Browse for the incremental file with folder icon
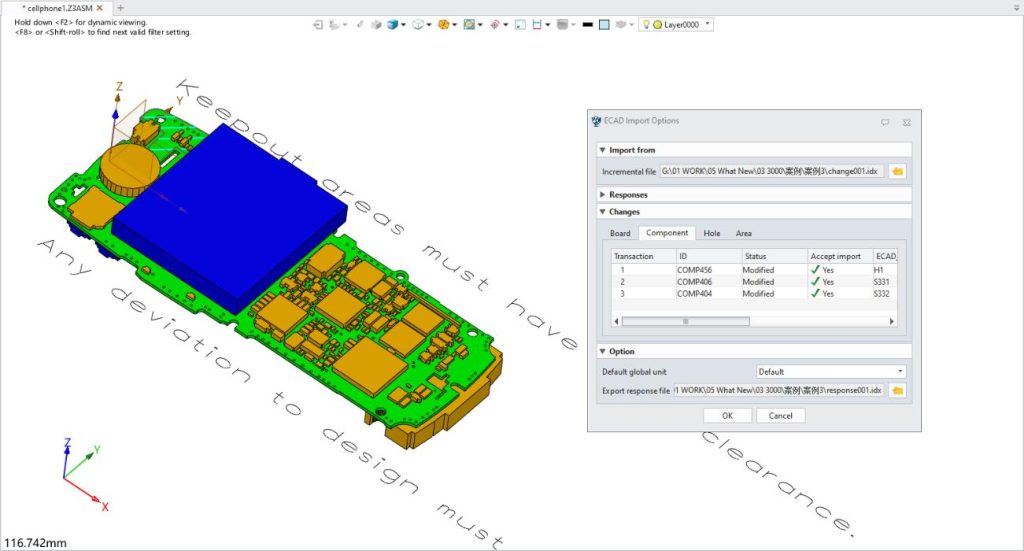This screenshot has height=551, width=1024. [897, 171]
